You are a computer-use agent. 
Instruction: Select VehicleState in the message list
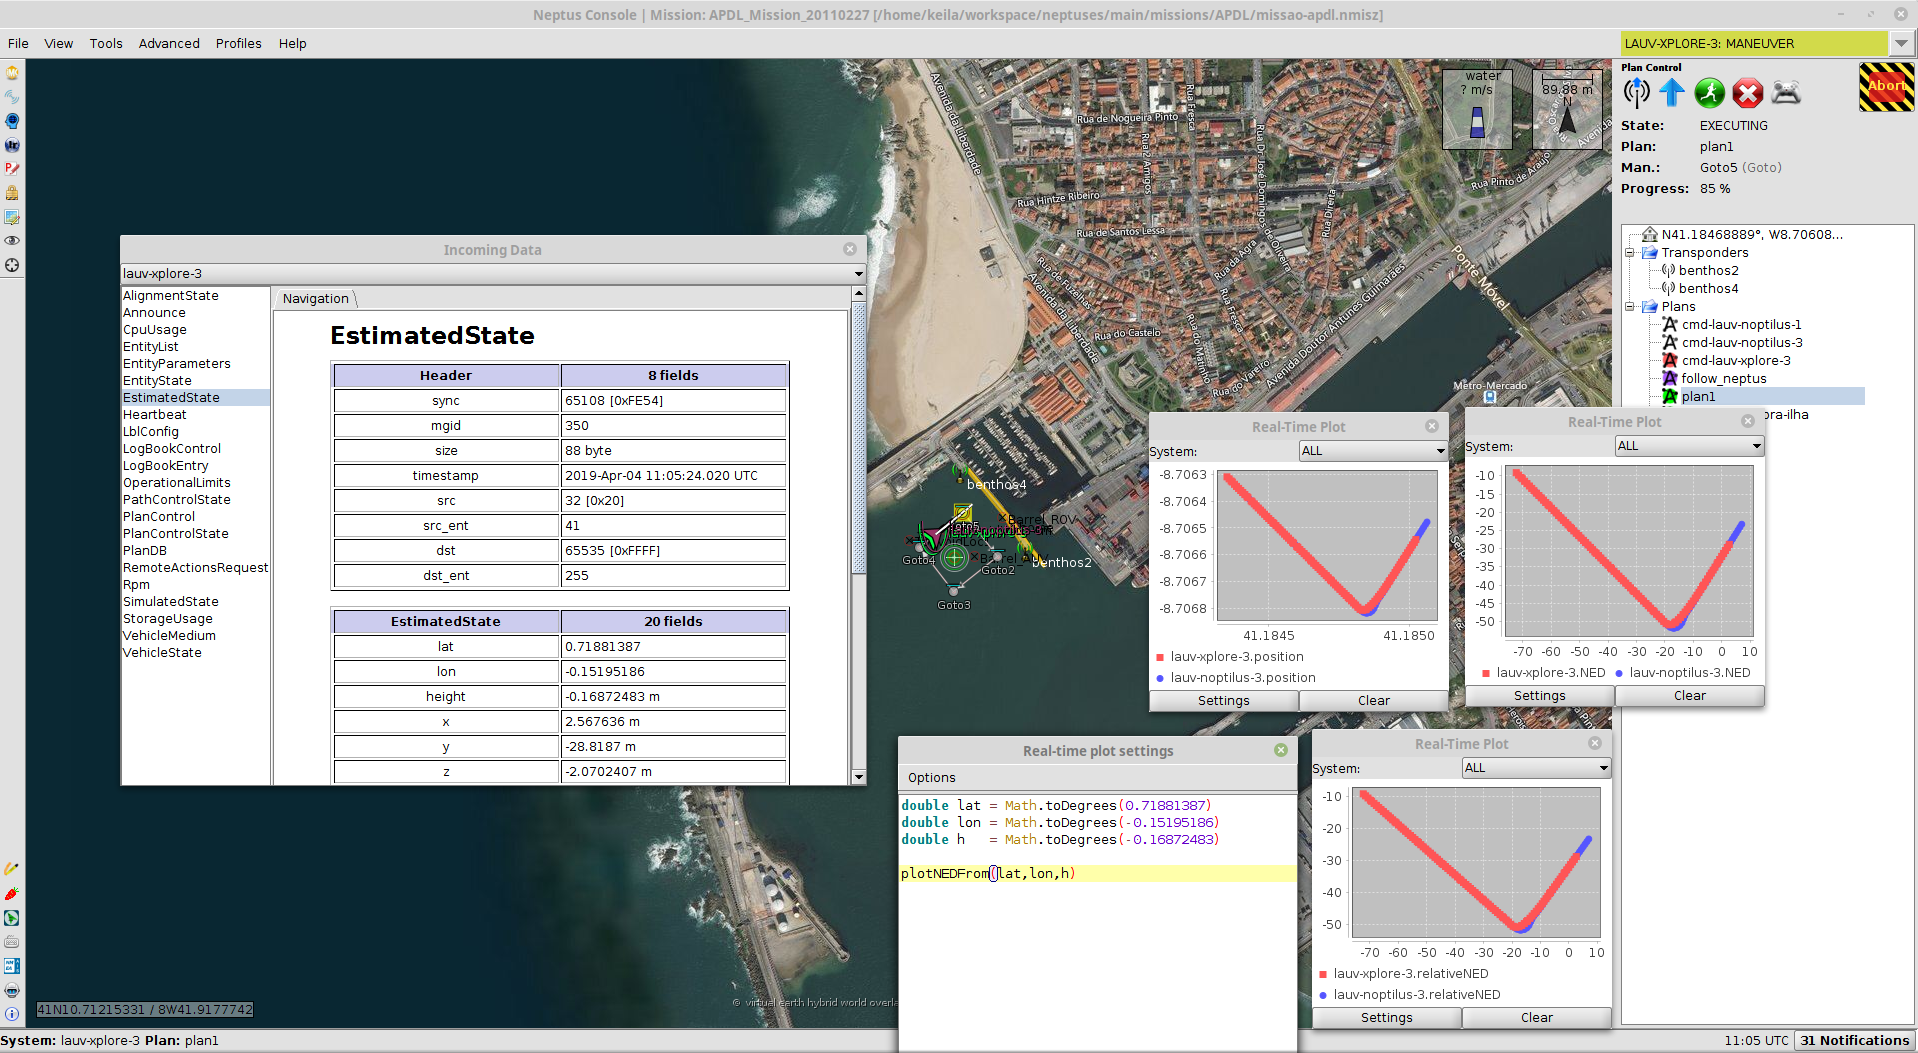pyautogui.click(x=162, y=653)
